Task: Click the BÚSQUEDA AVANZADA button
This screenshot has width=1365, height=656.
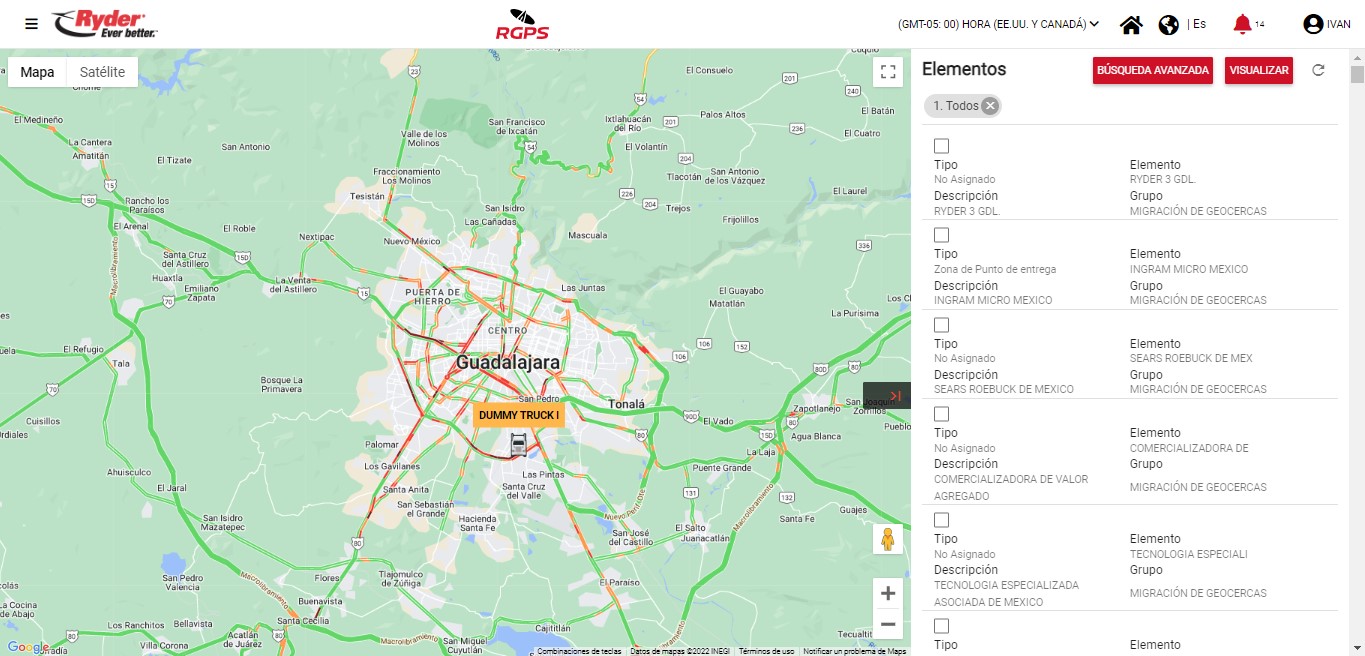Action: click(1152, 70)
